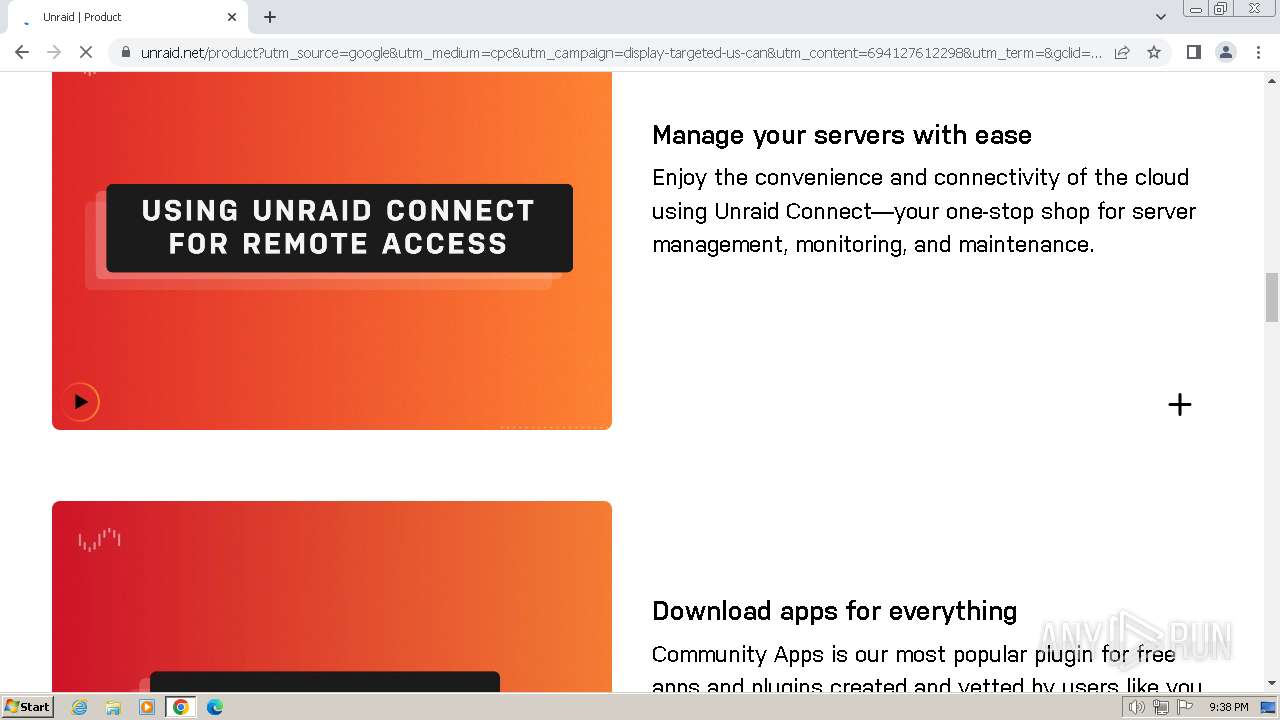Focus the unraid.net address bar
Image resolution: width=1280 pixels, height=720 pixels.
620,53
